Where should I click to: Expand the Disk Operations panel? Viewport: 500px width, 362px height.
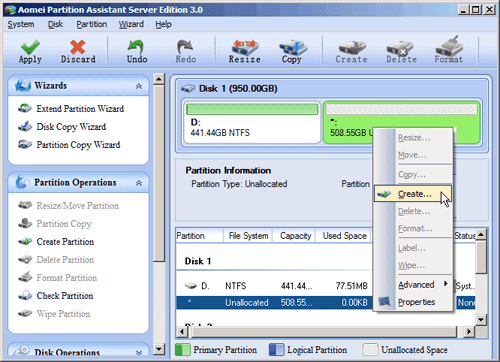click(x=139, y=352)
